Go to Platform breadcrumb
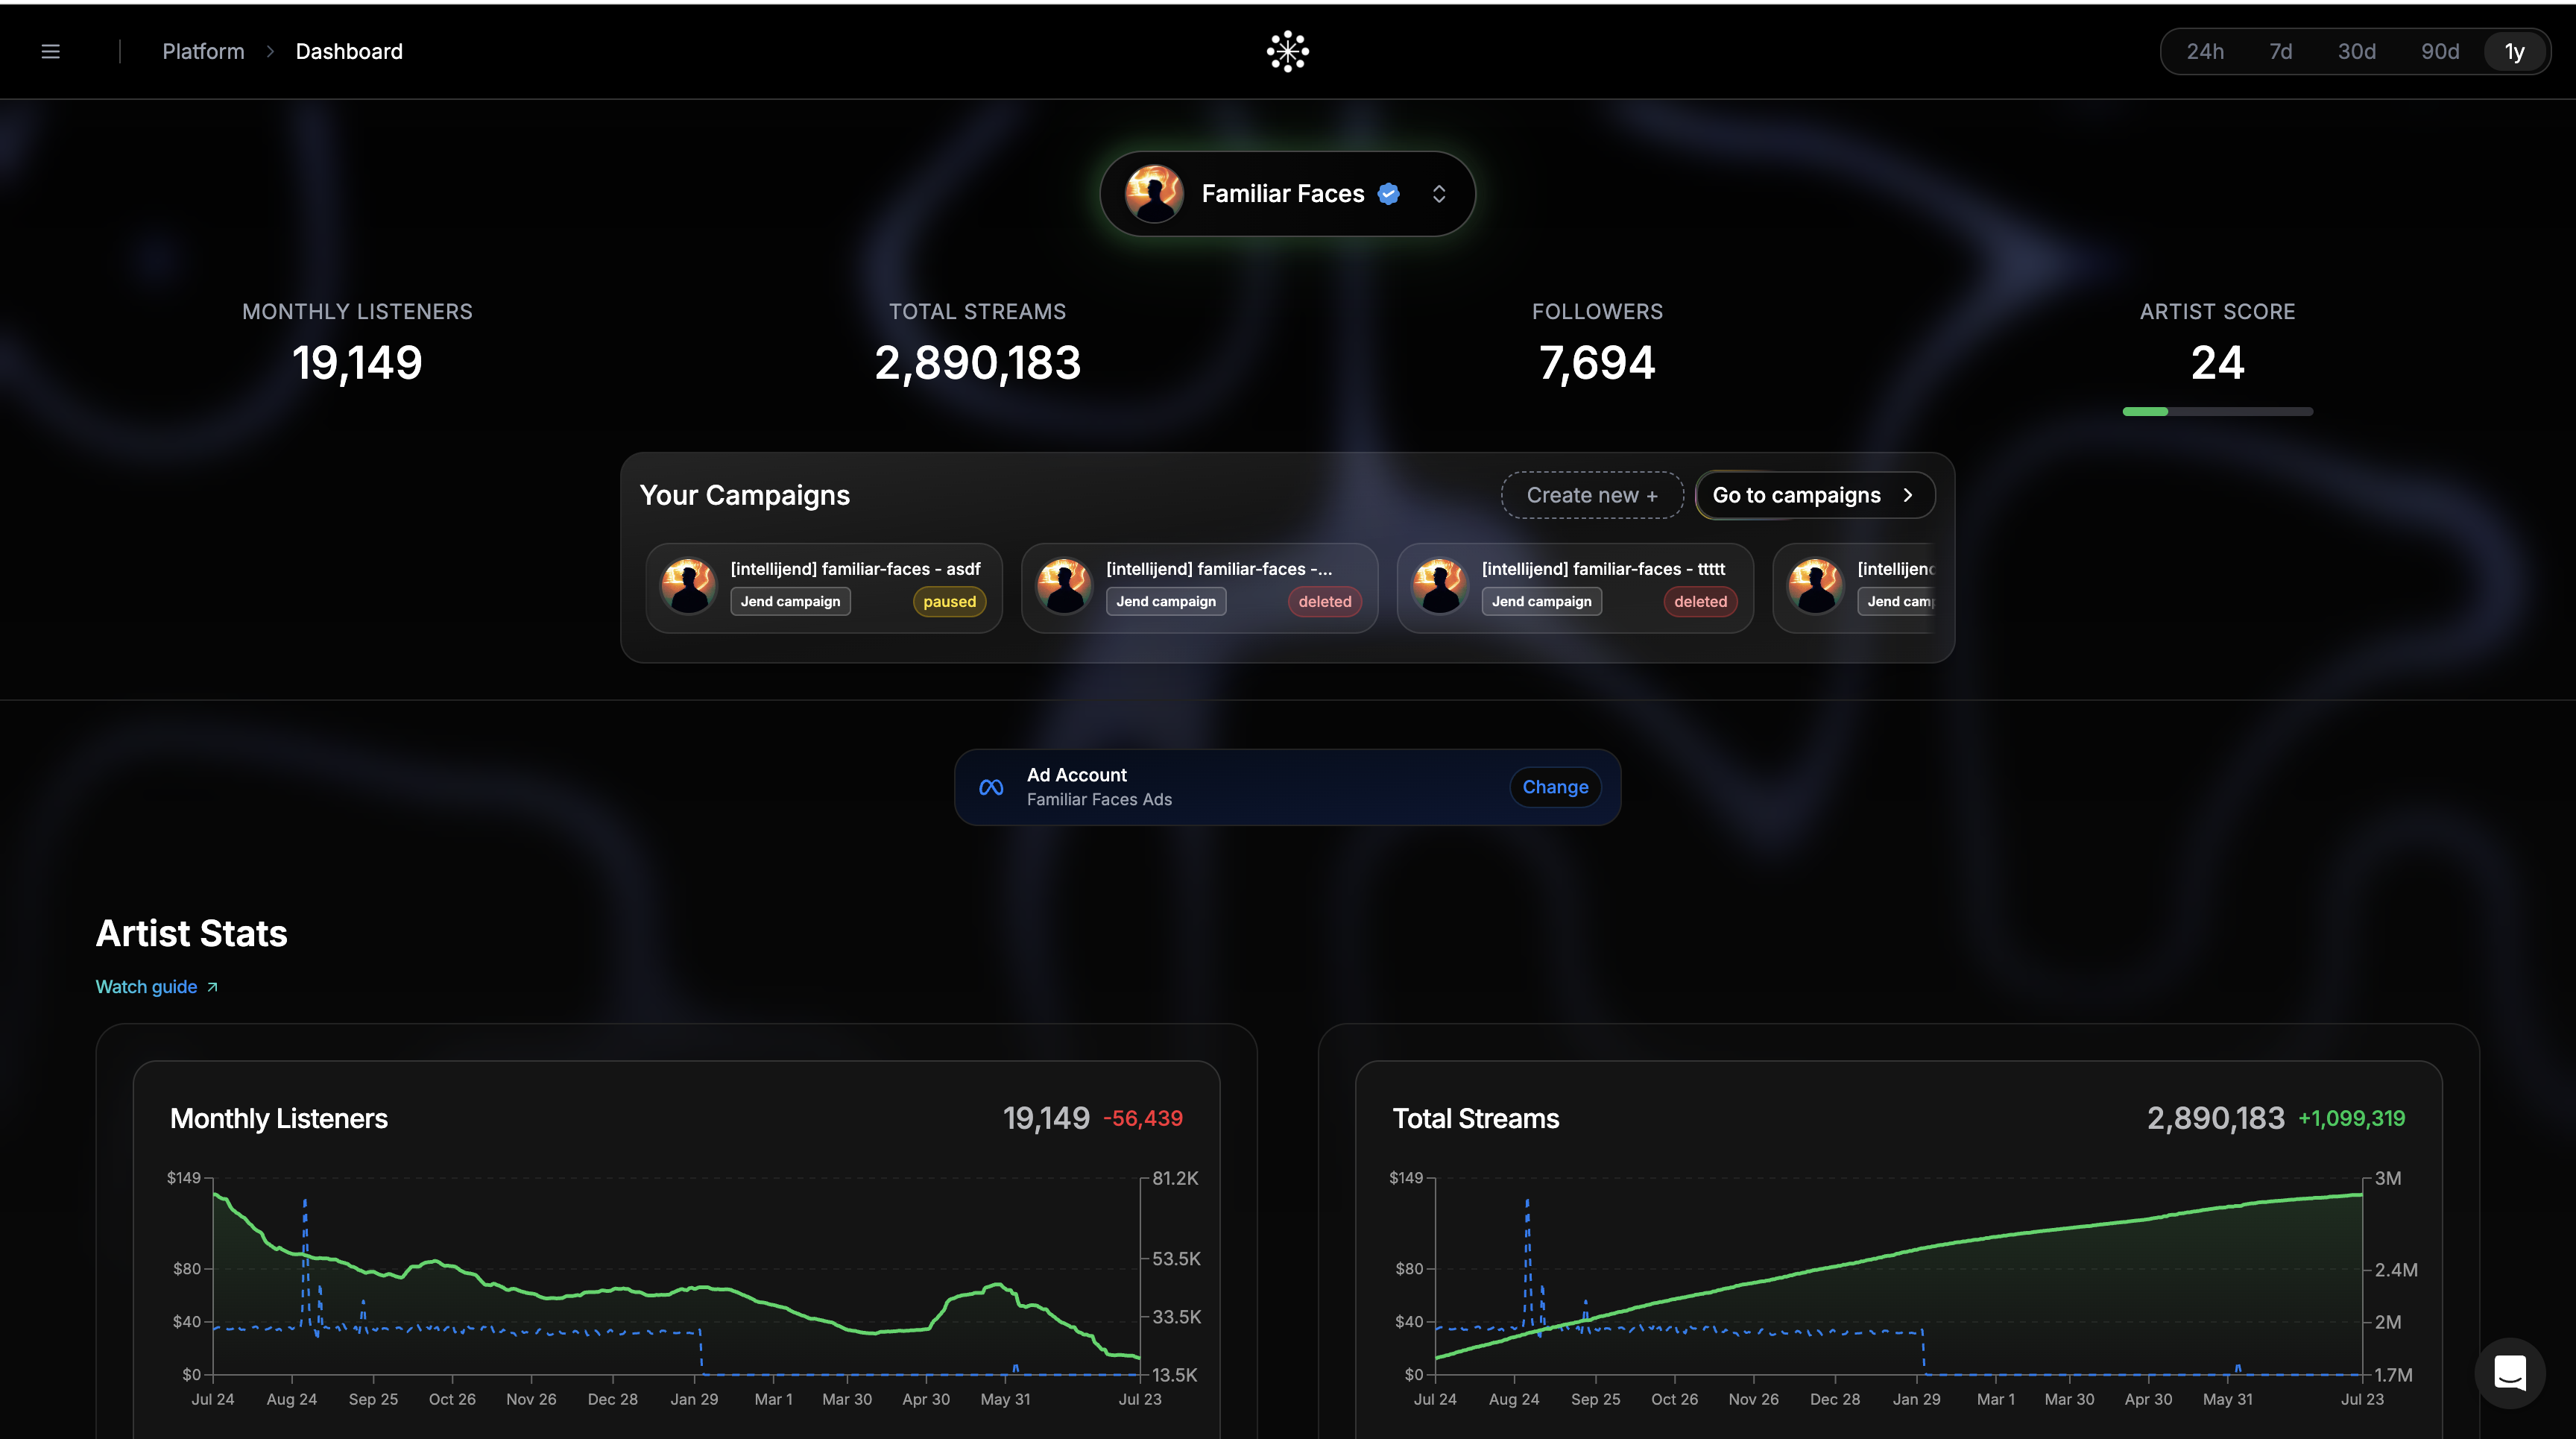The width and height of the screenshot is (2576, 1439). (x=203, y=51)
